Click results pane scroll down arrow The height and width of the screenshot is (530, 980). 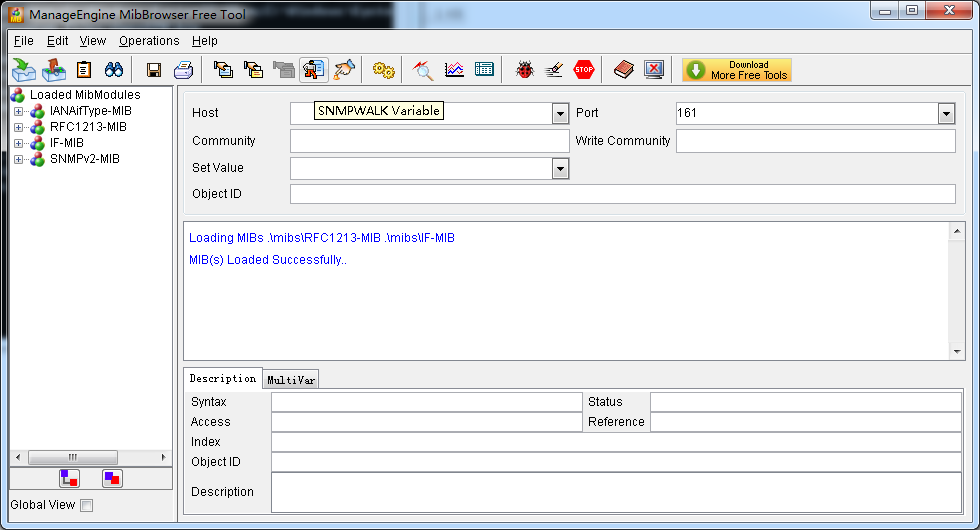[x=957, y=352]
